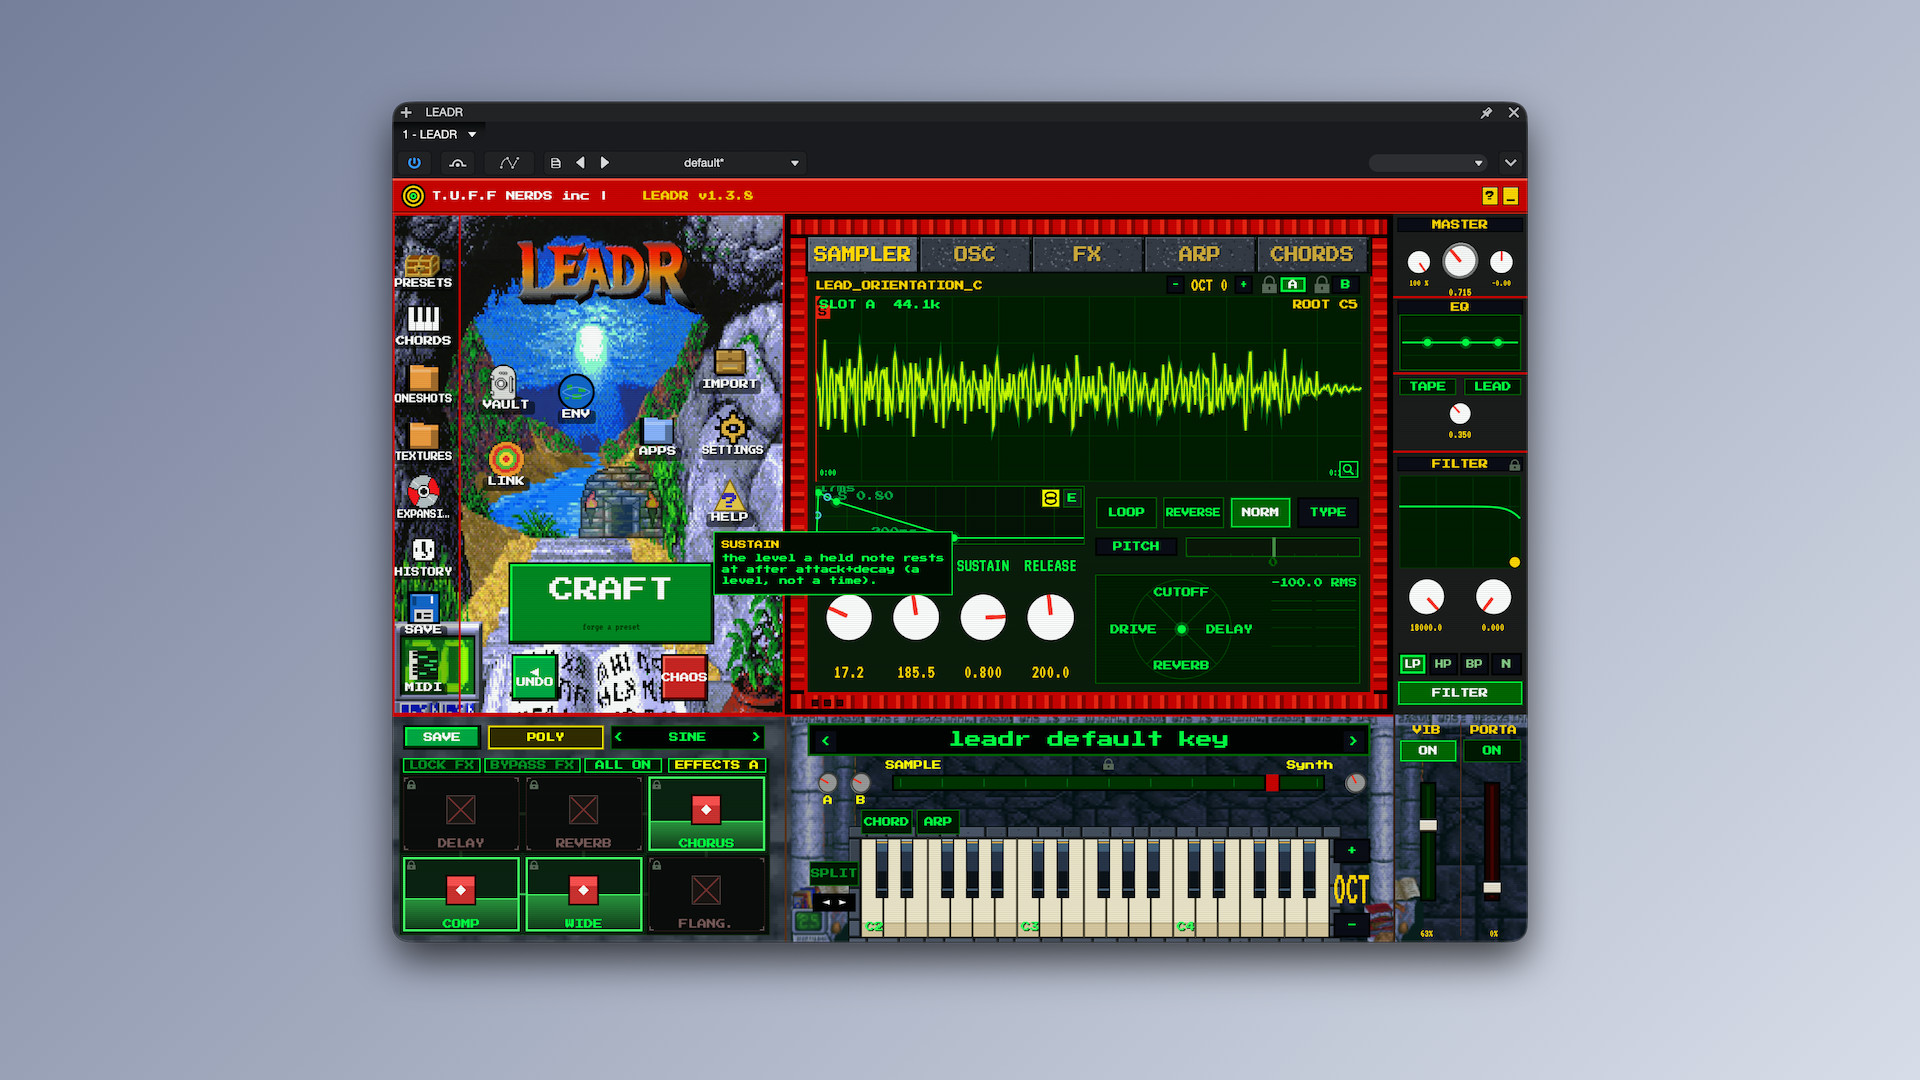Click the ALL ON effects button
Image resolution: width=1920 pixels, height=1080 pixels.
(623, 765)
